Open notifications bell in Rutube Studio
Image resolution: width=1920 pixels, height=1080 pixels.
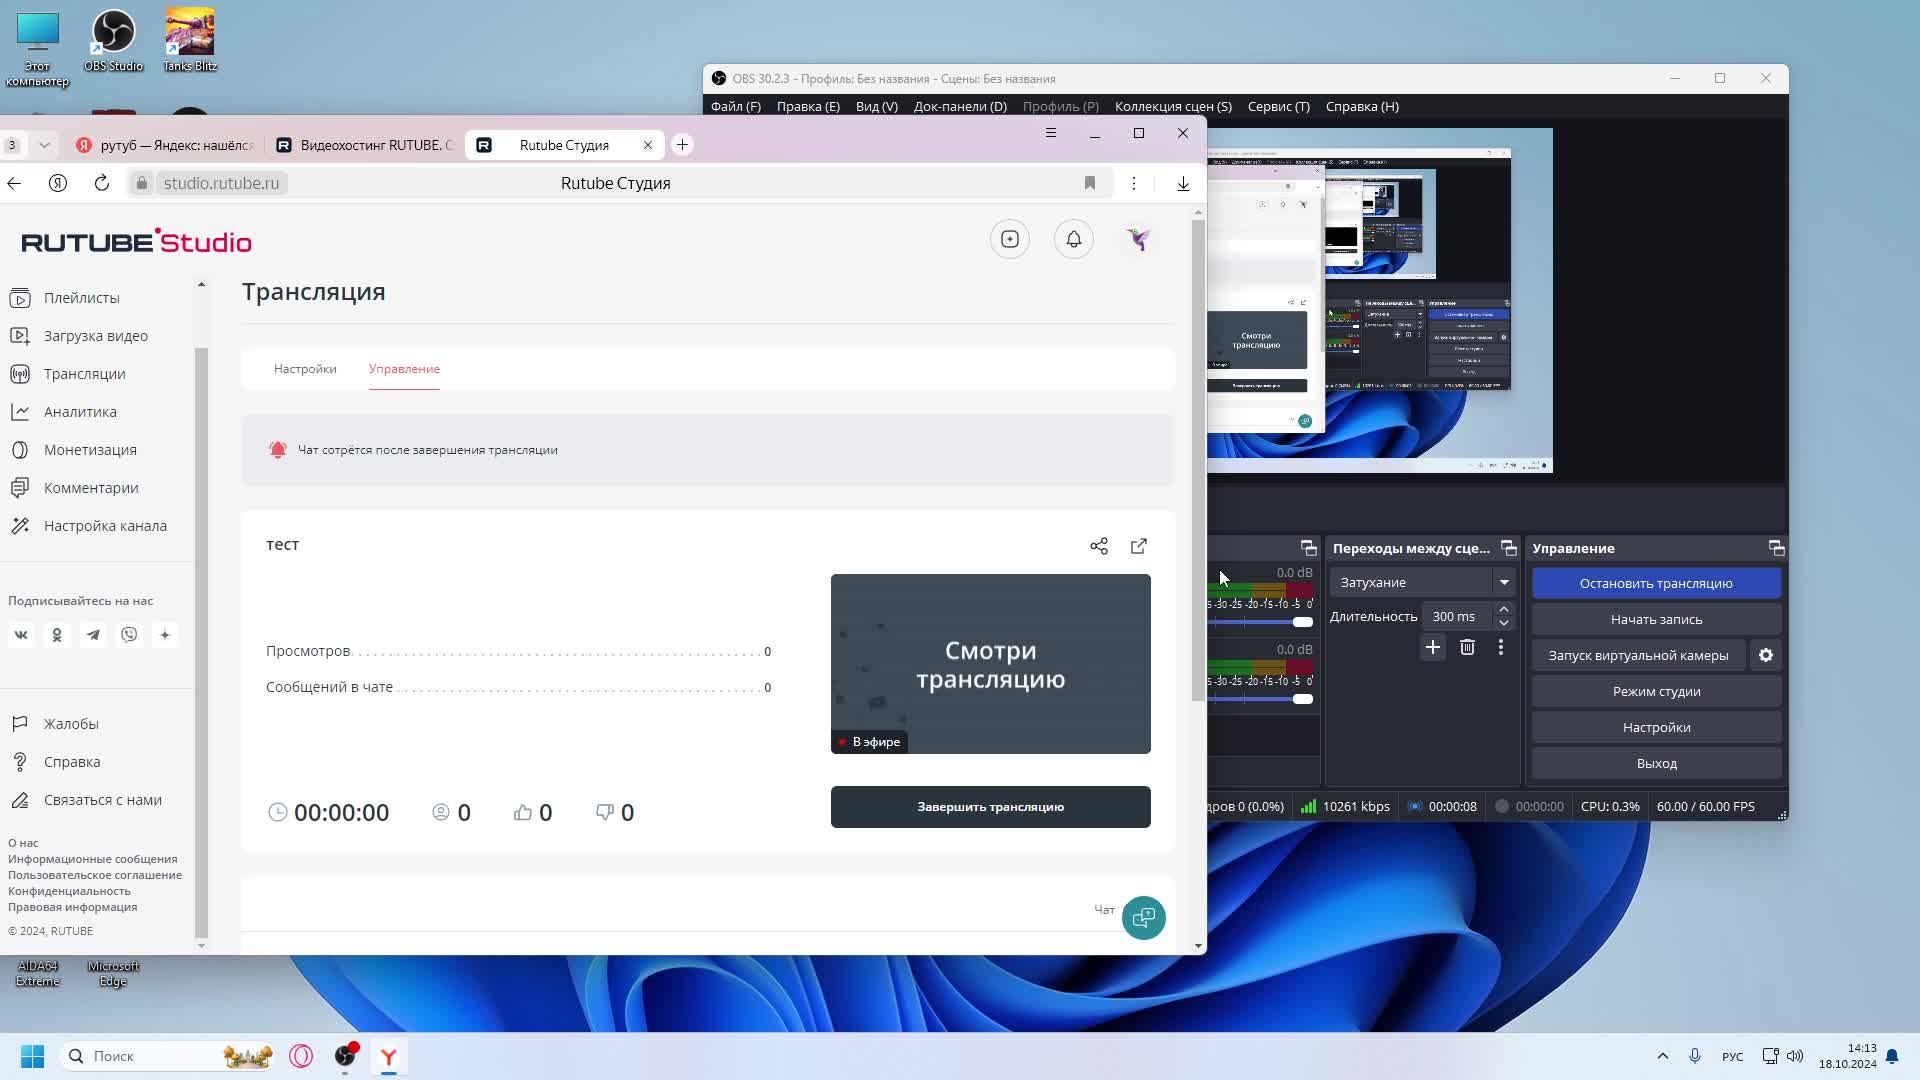tap(1074, 239)
